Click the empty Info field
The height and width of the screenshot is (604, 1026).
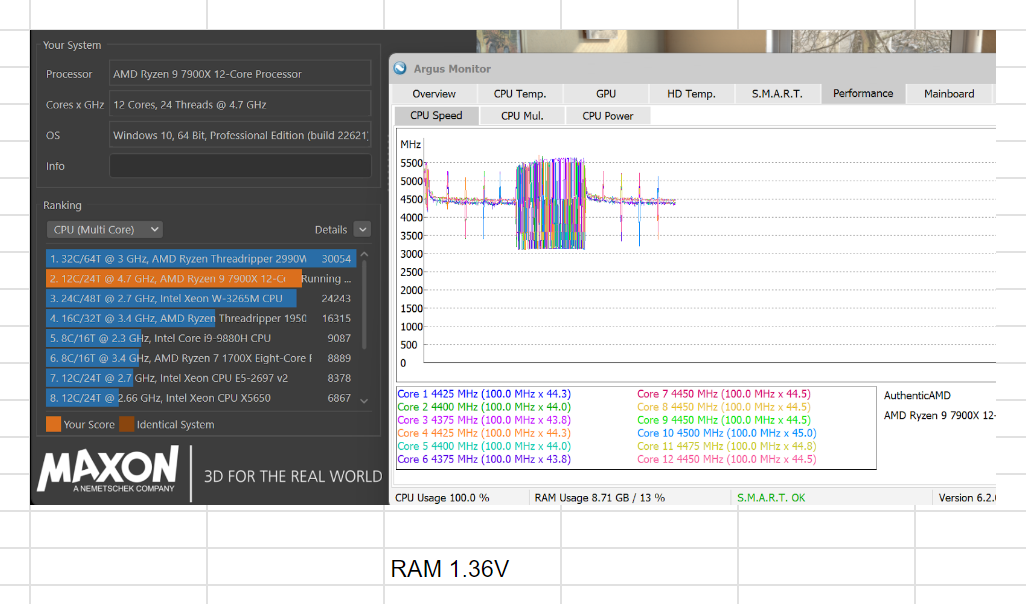pyautogui.click(x=240, y=166)
